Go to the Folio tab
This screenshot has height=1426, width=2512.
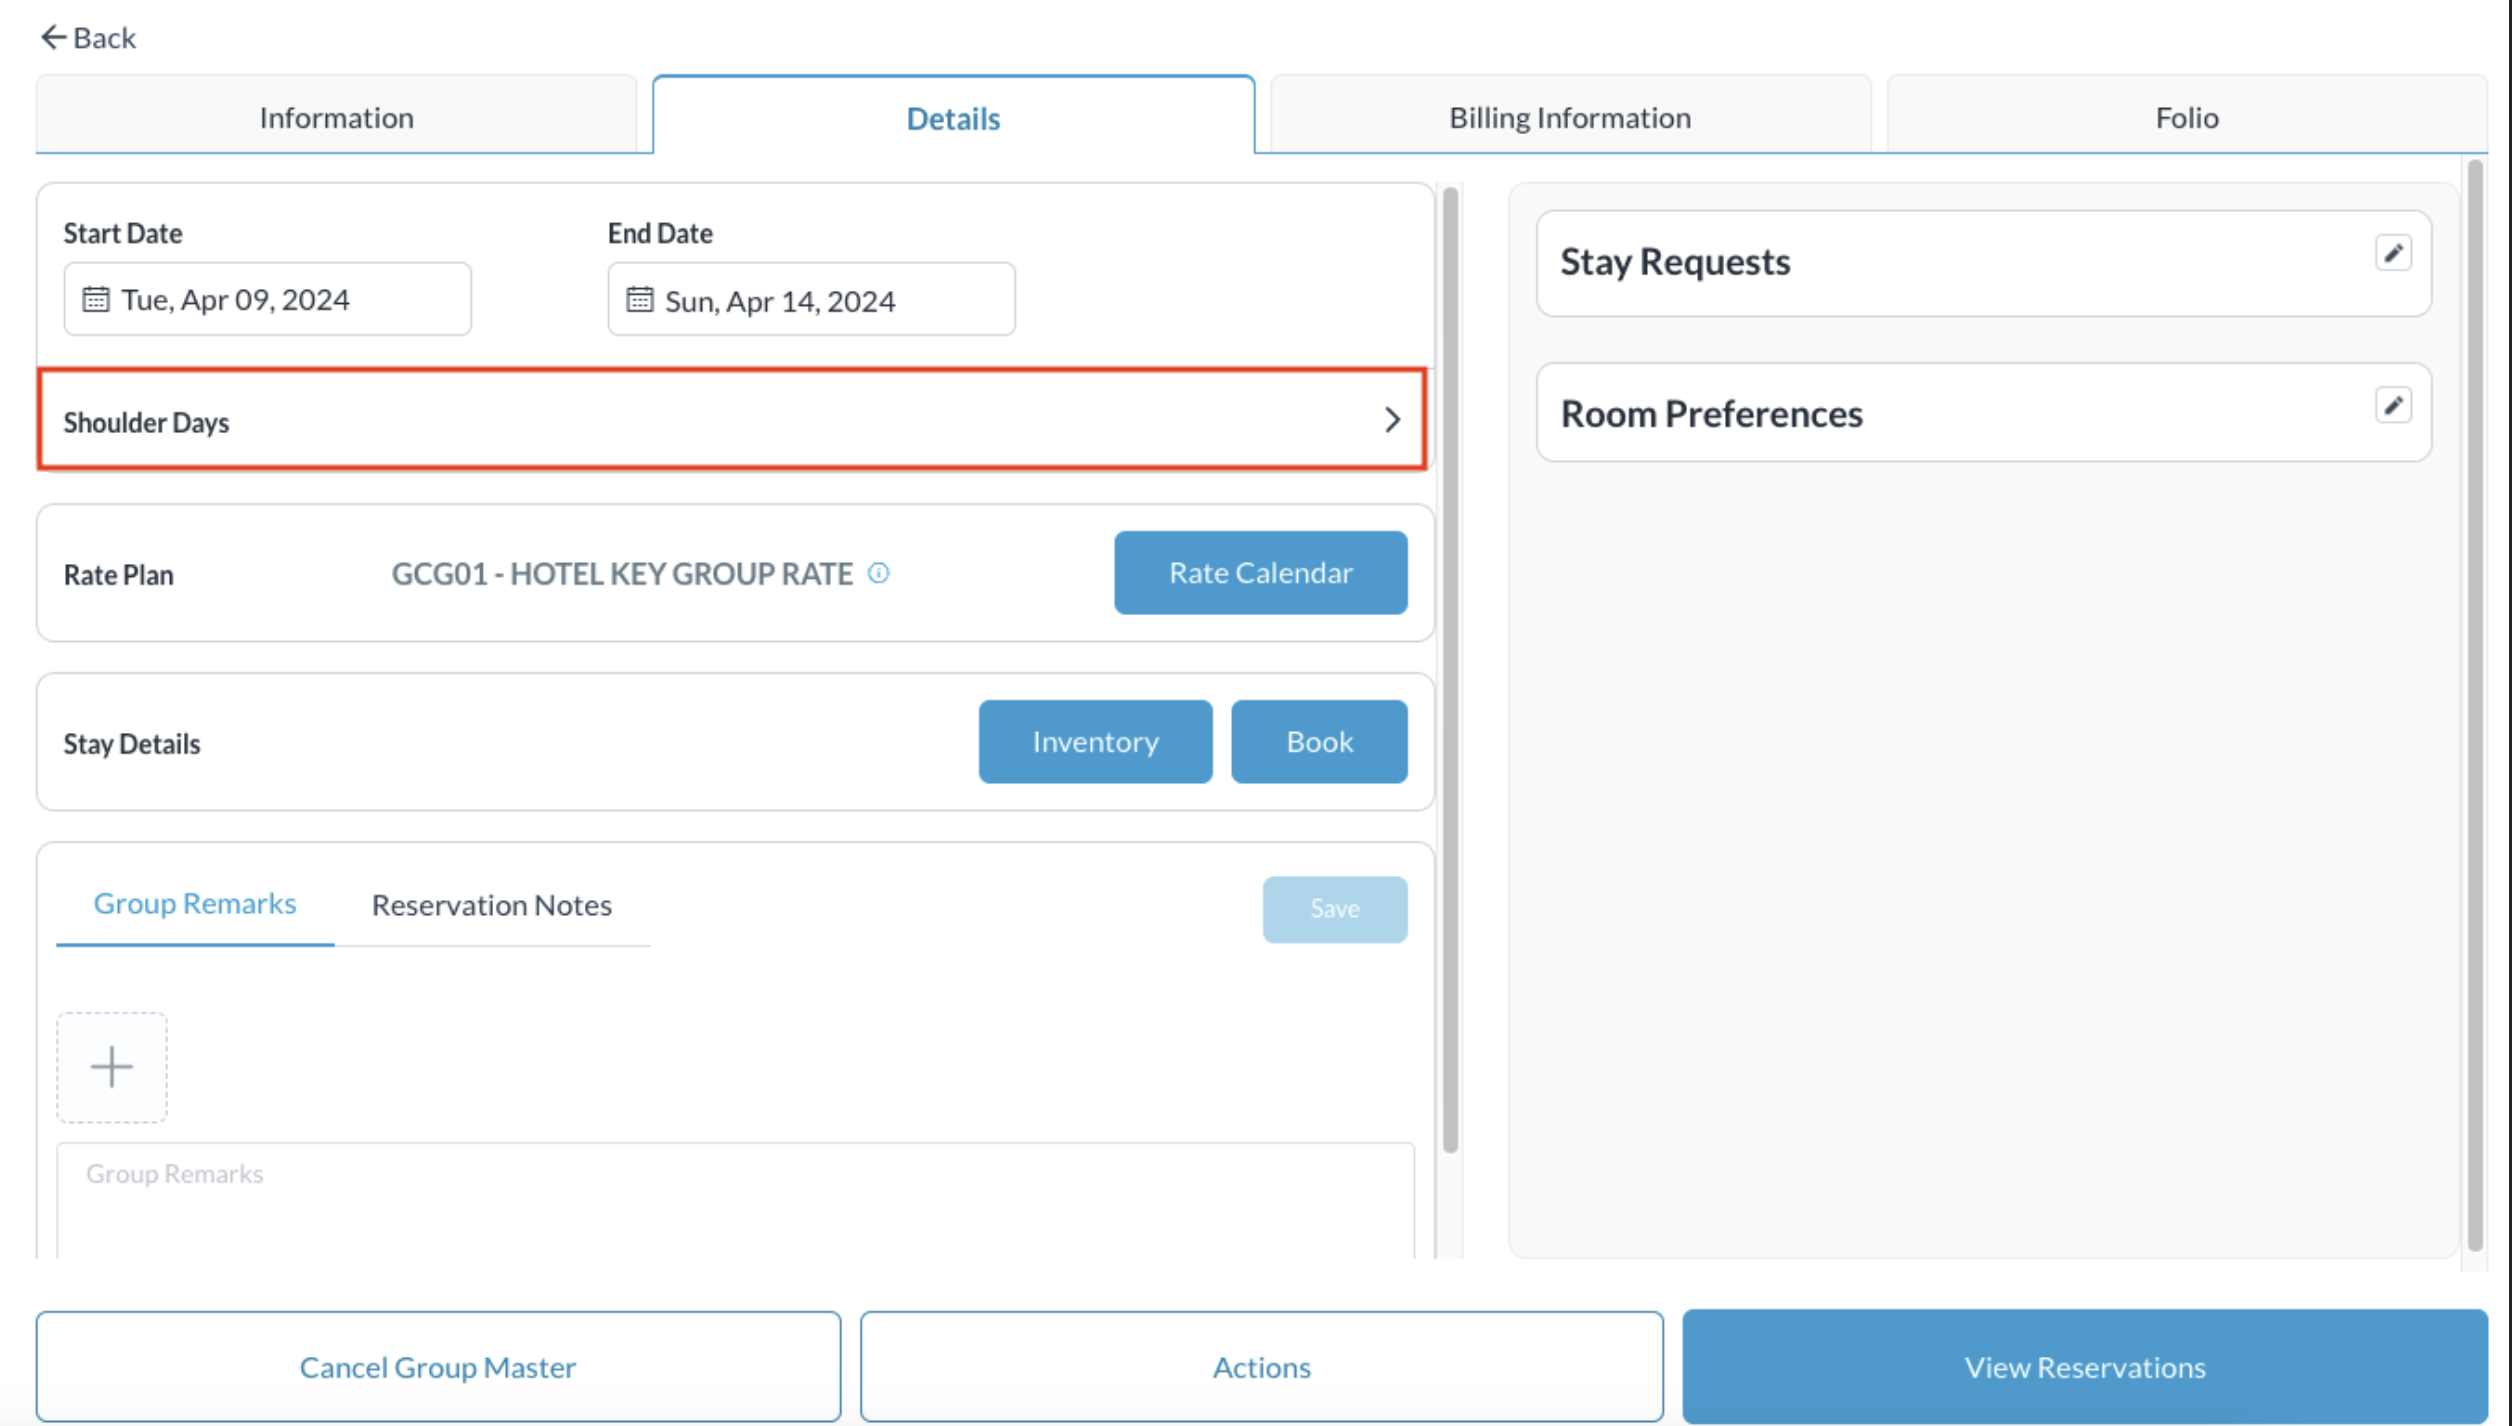point(2187,117)
